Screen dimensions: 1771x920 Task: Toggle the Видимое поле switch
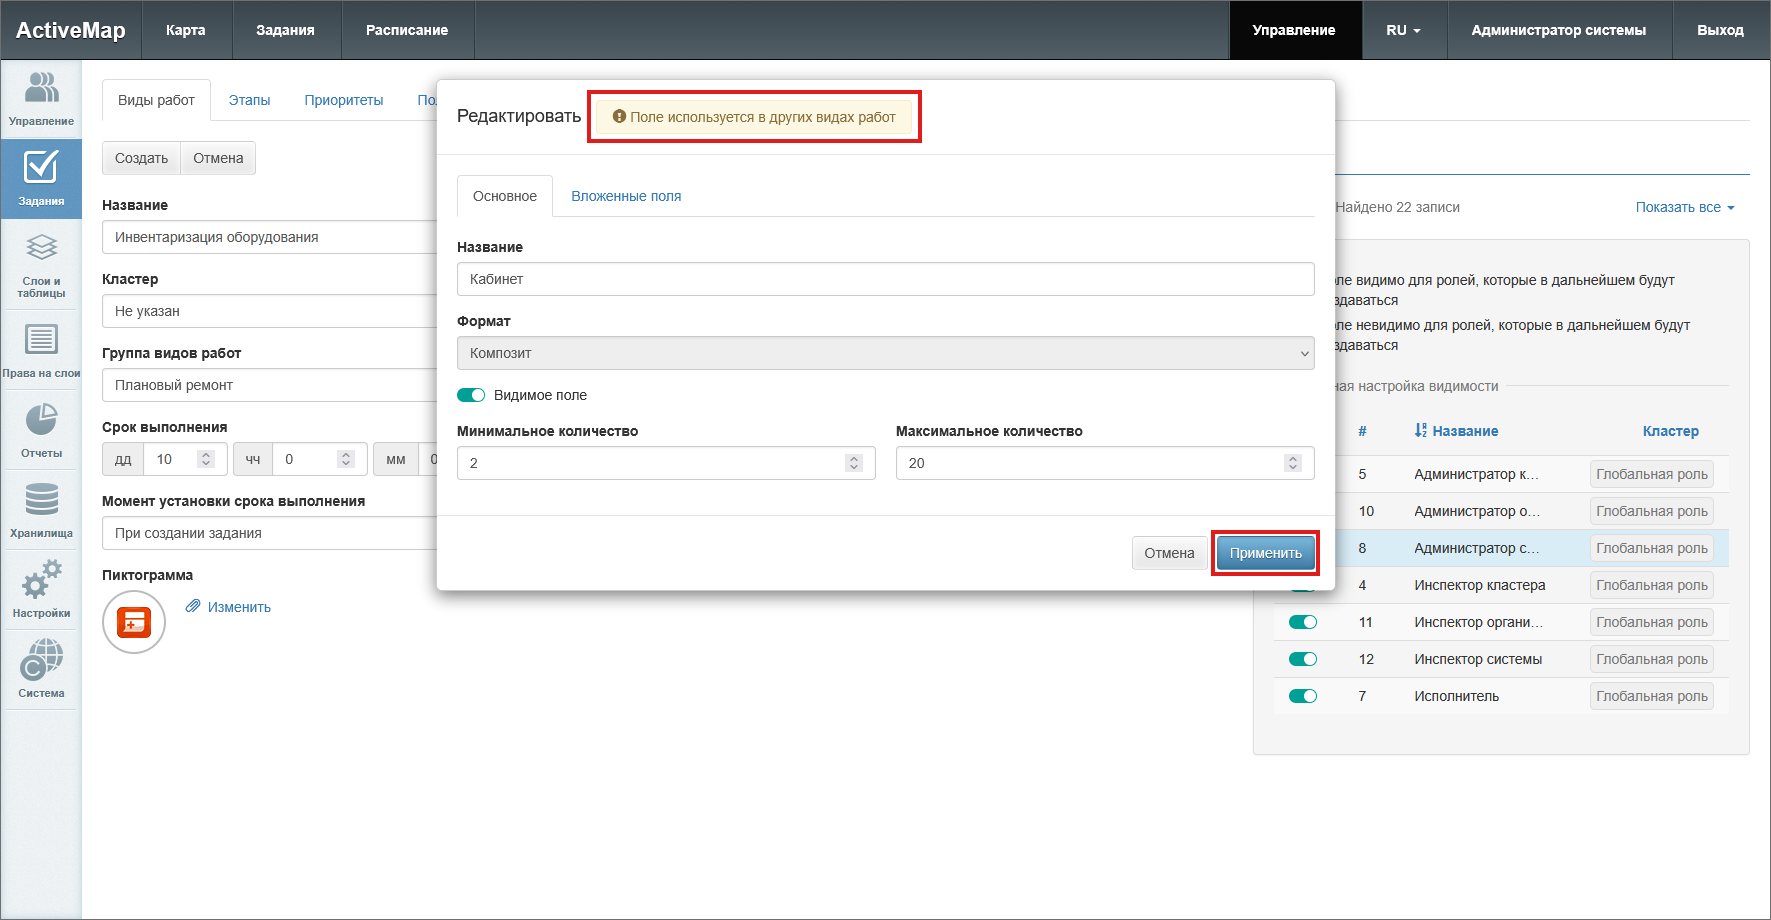pos(471,395)
